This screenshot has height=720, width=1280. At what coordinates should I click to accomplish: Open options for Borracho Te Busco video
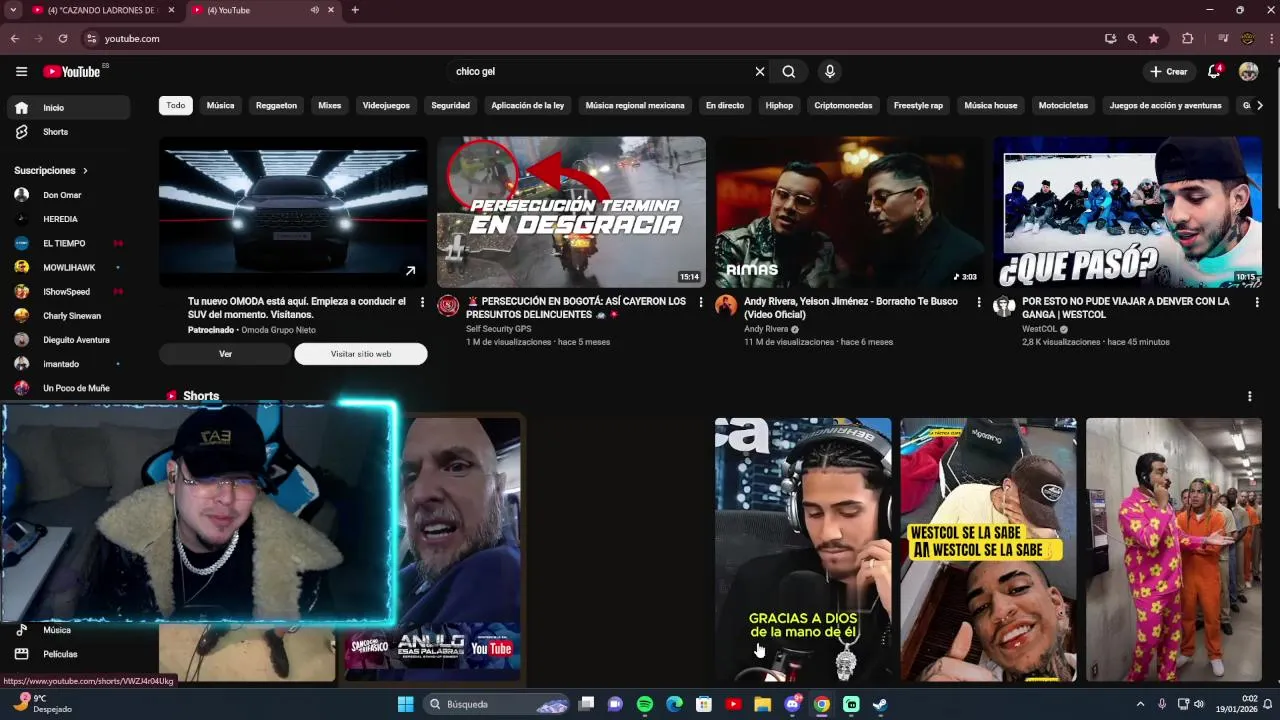pos(978,302)
